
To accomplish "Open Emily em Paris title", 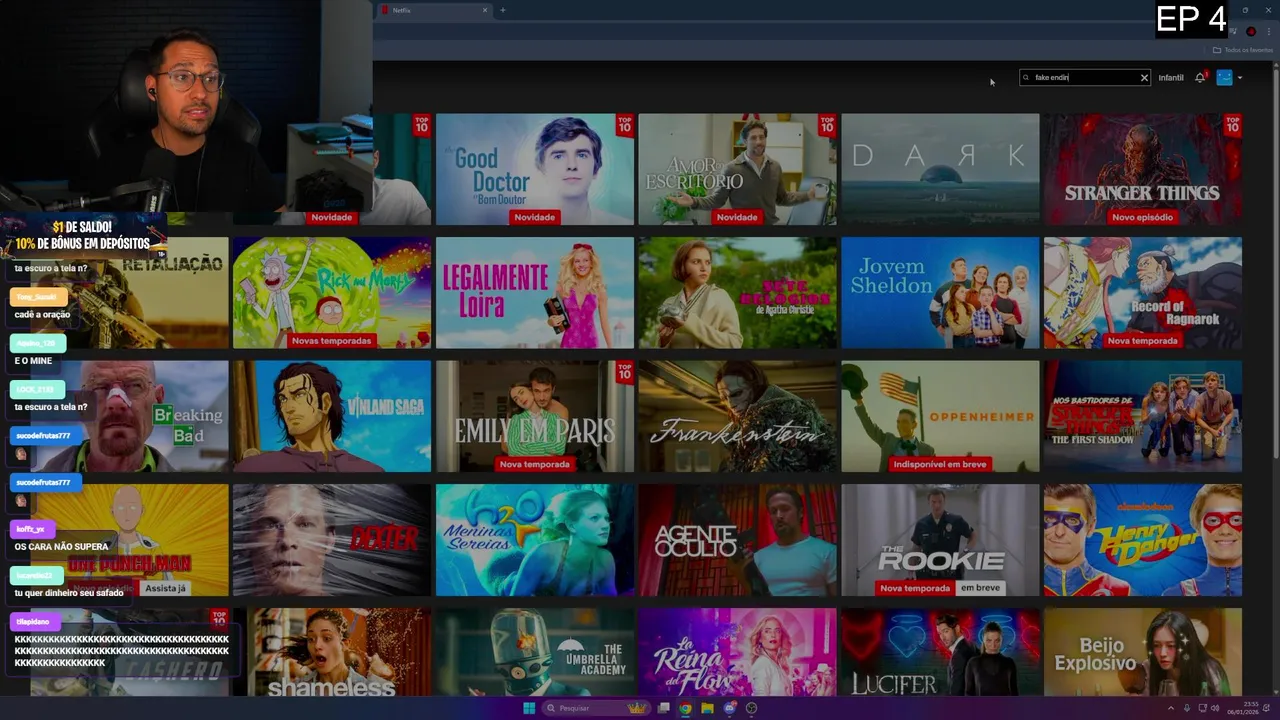I will 535,416.
